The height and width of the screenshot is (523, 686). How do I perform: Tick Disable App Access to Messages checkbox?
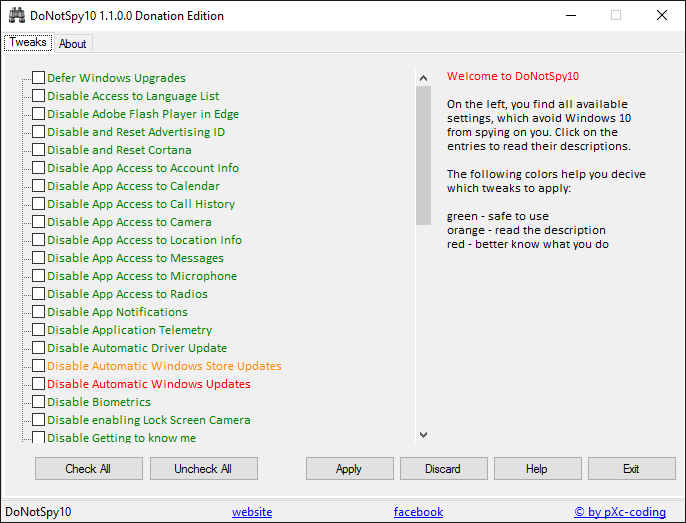point(38,257)
